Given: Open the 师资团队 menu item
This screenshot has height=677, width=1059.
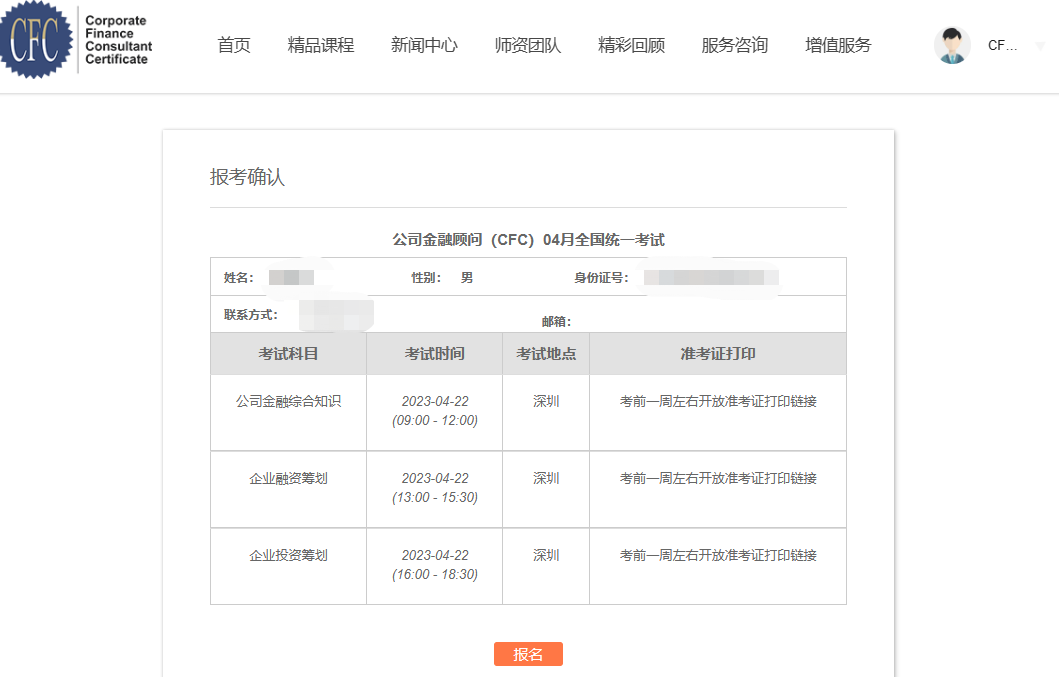Looking at the screenshot, I should click(527, 45).
